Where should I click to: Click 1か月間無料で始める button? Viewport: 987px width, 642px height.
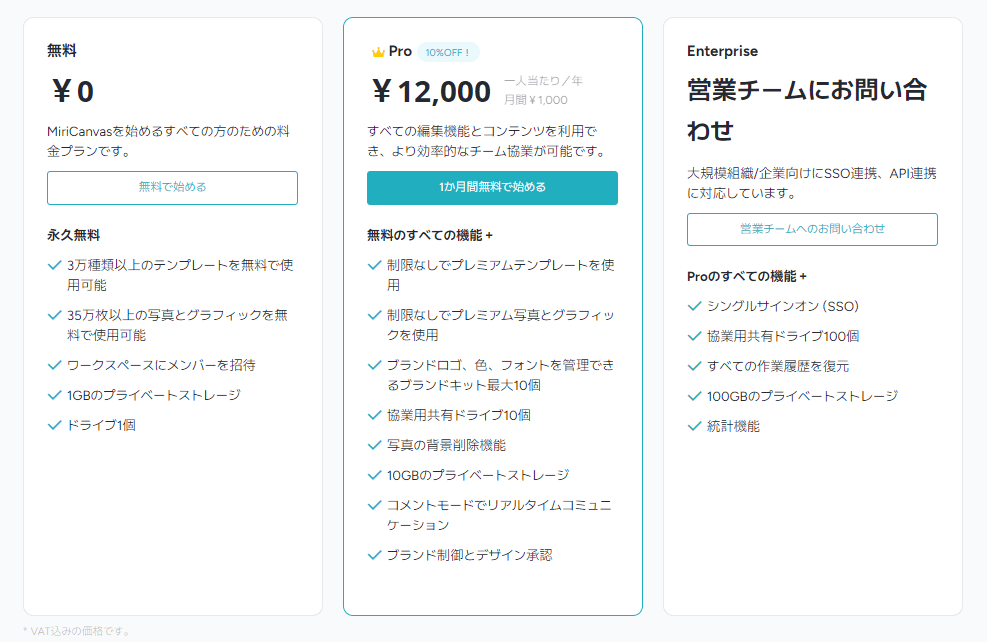click(492, 188)
